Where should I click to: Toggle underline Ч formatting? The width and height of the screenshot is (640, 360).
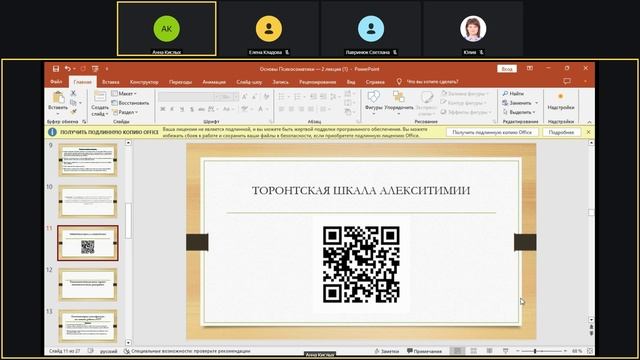[x=182, y=109]
